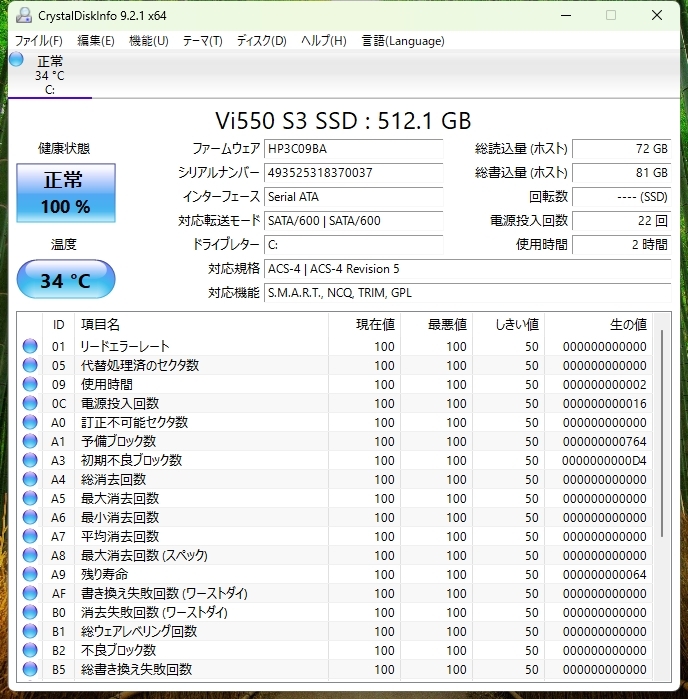Close the CrystalDiskInfo window
The height and width of the screenshot is (699, 688).
[x=657, y=16]
